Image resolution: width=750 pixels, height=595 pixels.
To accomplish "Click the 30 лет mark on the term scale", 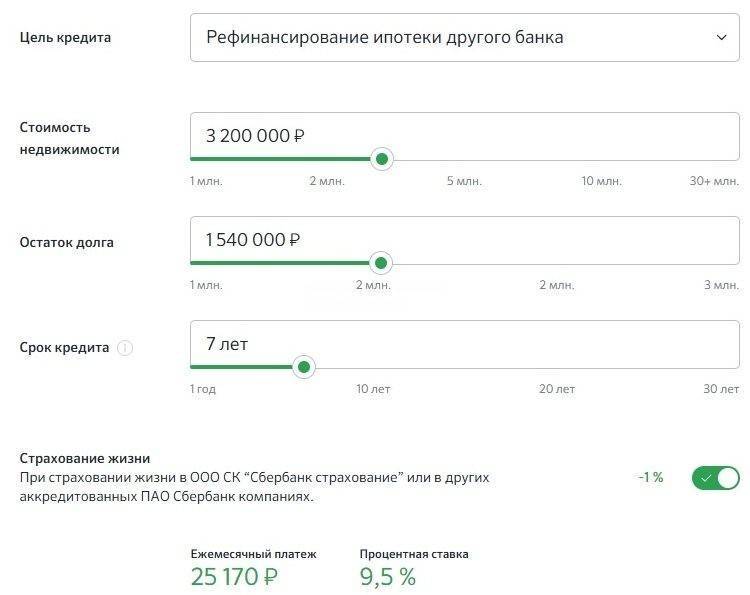I will tap(721, 389).
